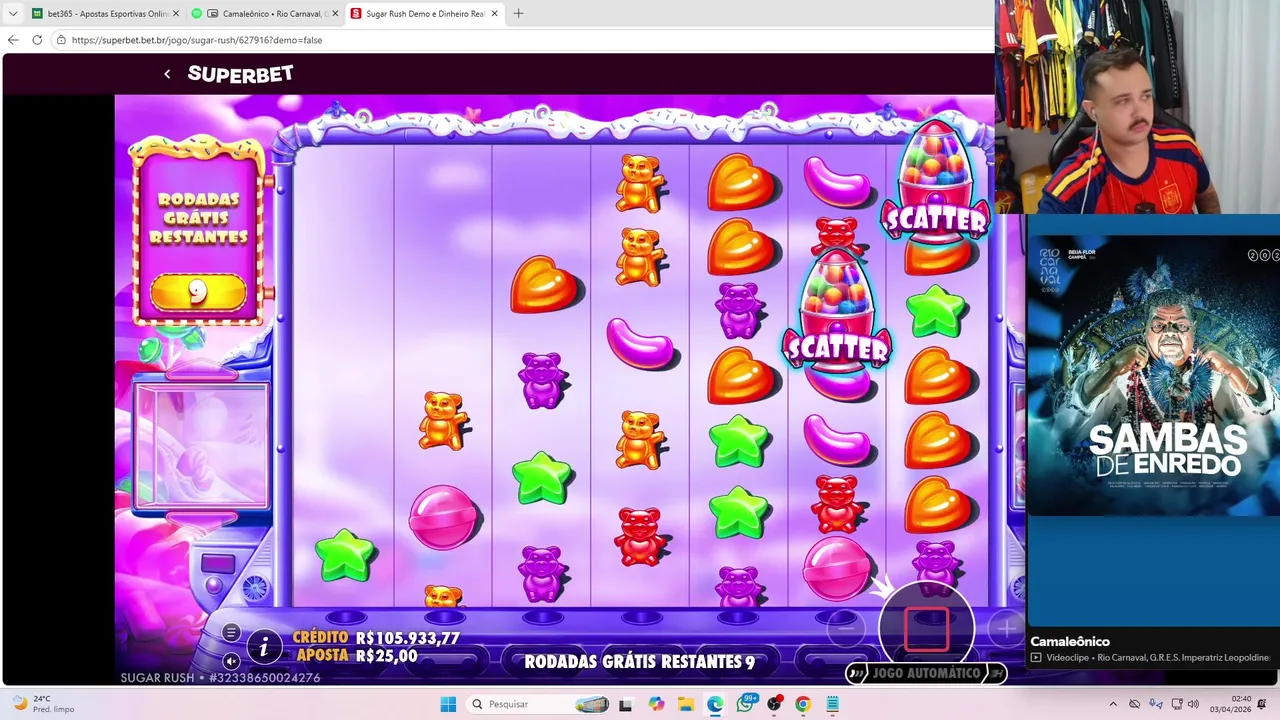1280x720 pixels.
Task: Click the Superbet logo
Action: (x=240, y=74)
